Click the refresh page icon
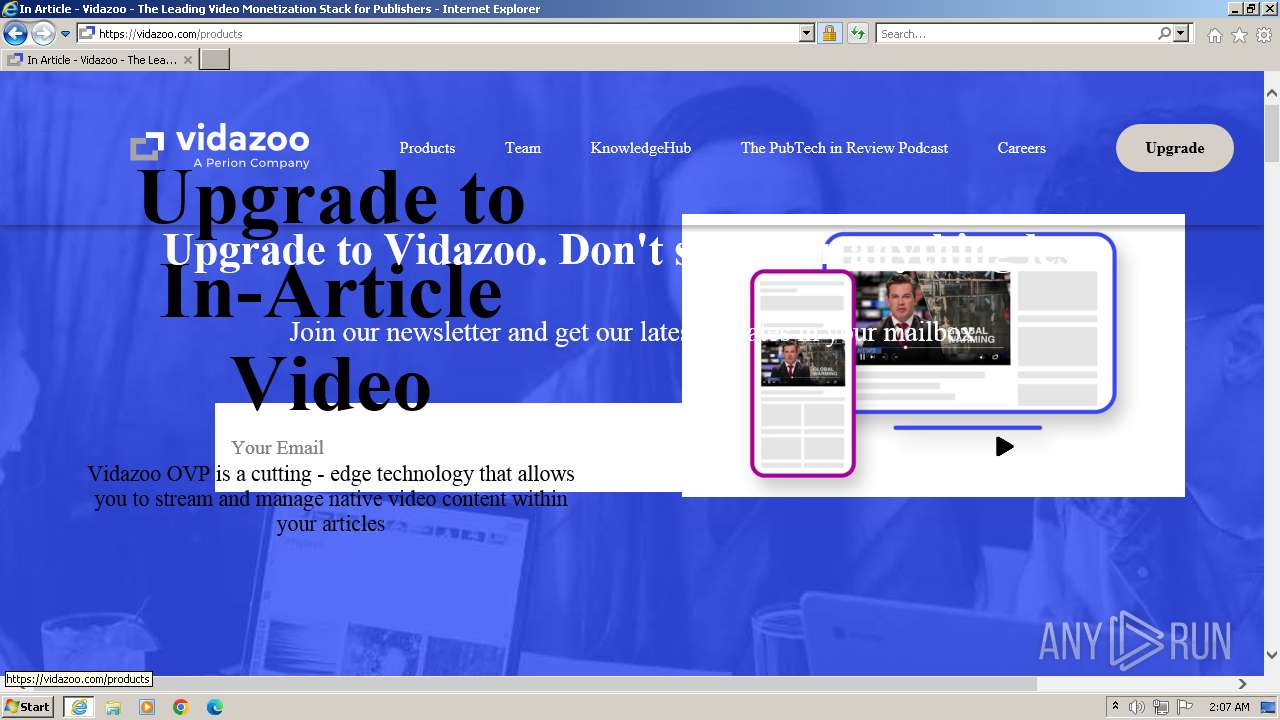Image resolution: width=1280 pixels, height=720 pixels. tap(858, 34)
